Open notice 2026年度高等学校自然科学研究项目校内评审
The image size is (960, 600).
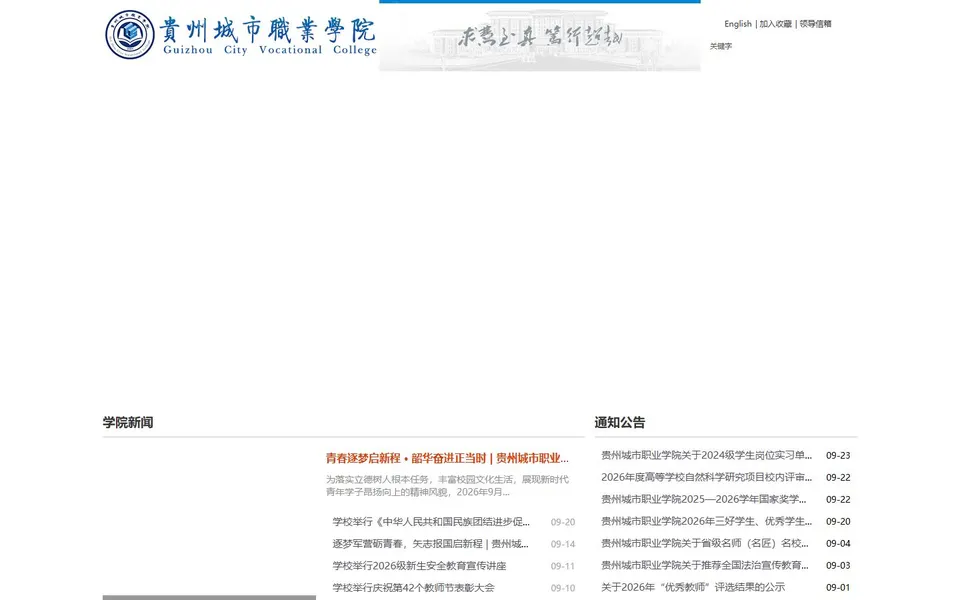pos(707,477)
